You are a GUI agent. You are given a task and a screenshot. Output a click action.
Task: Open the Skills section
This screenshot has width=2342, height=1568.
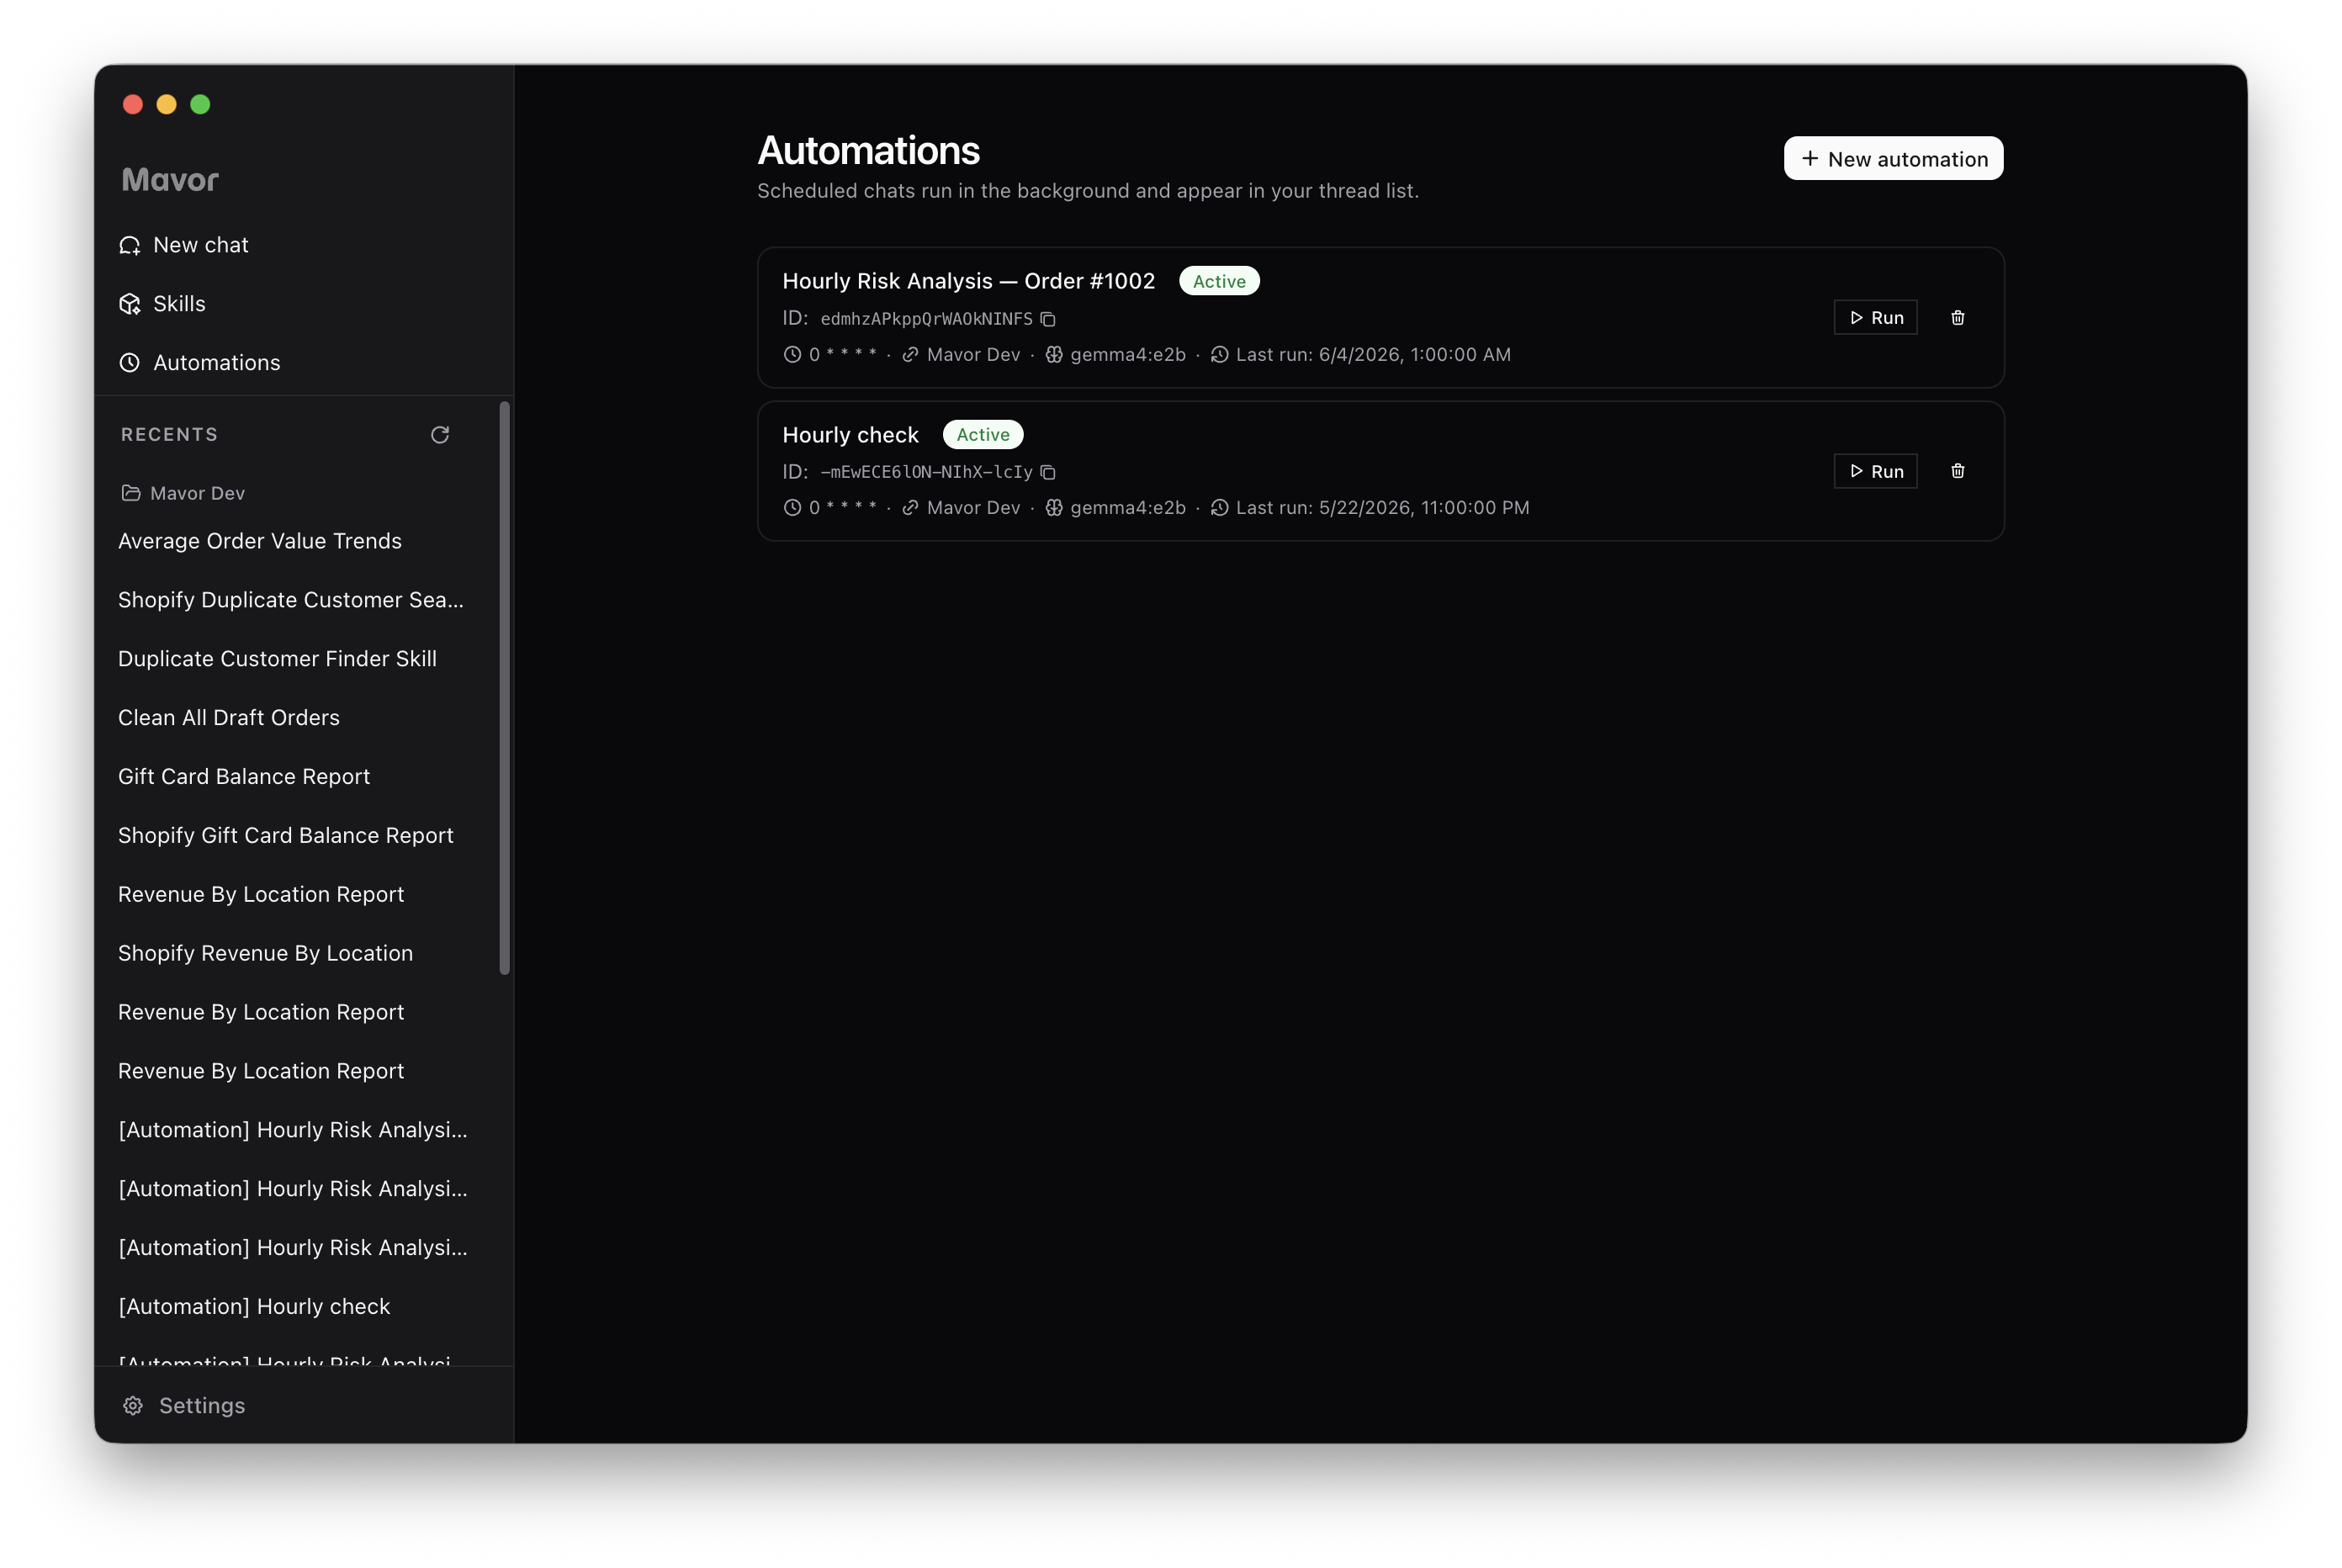[x=162, y=304]
